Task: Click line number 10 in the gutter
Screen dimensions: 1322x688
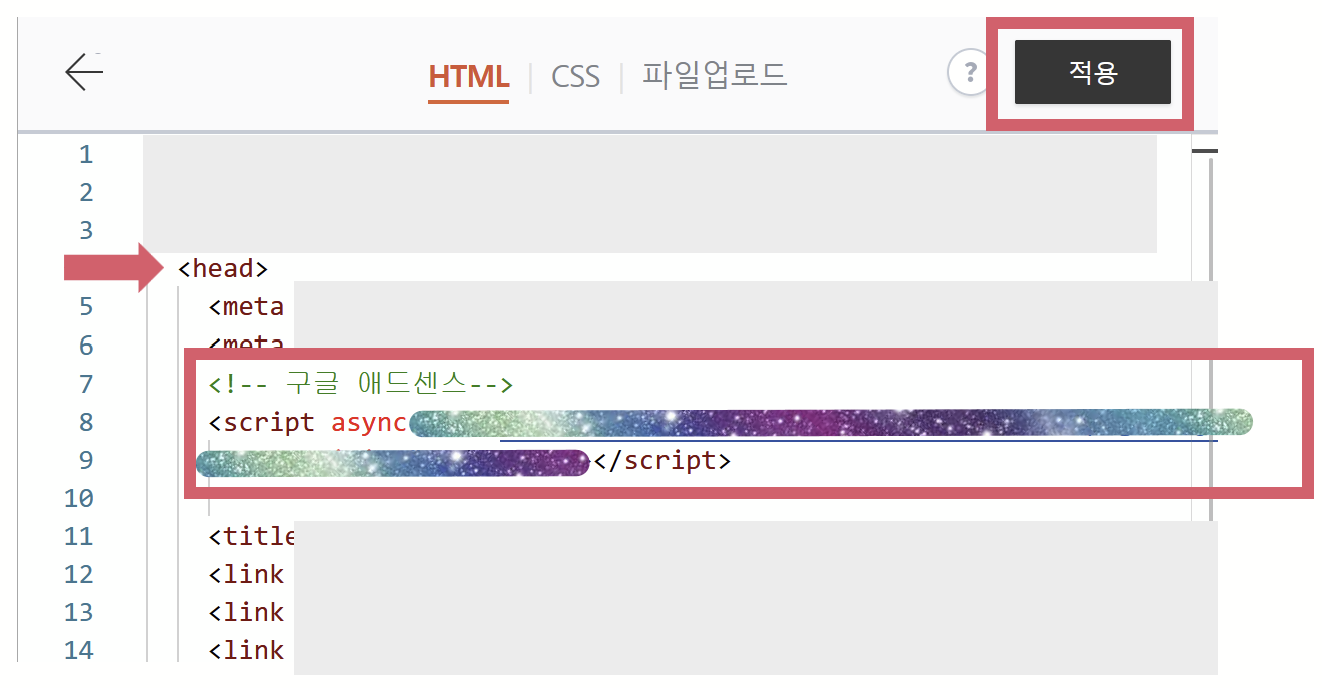Action: pyautogui.click(x=79, y=498)
